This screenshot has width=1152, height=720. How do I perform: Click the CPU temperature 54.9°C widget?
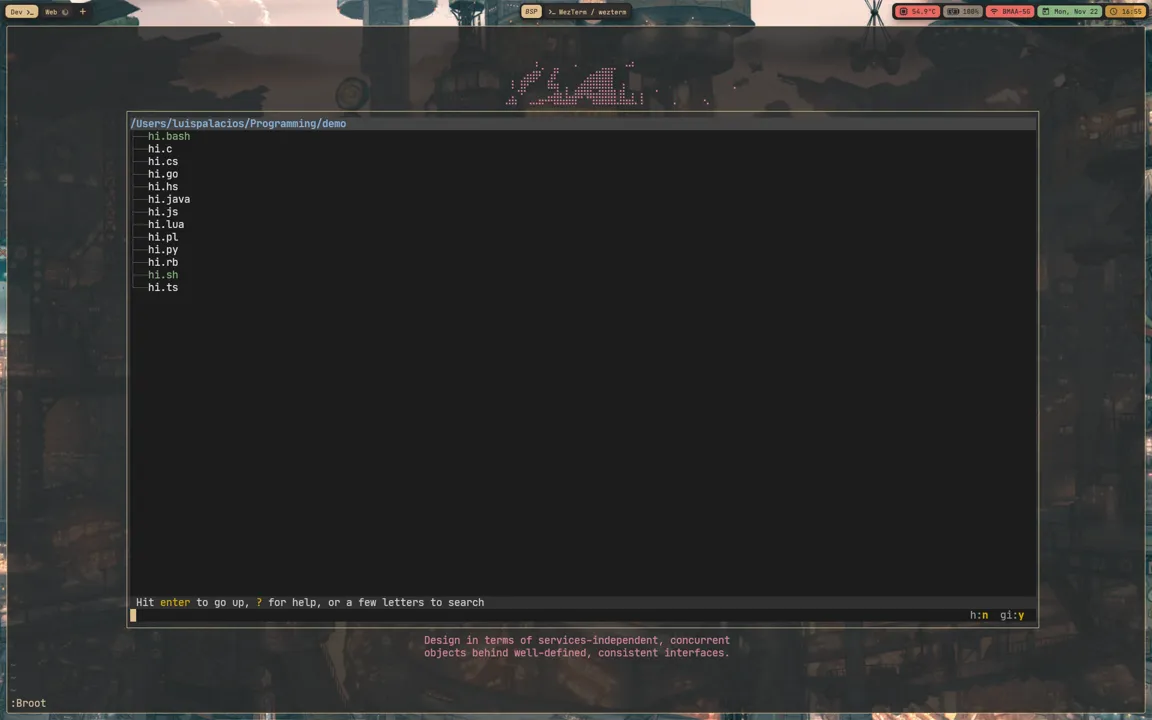click(x=917, y=12)
